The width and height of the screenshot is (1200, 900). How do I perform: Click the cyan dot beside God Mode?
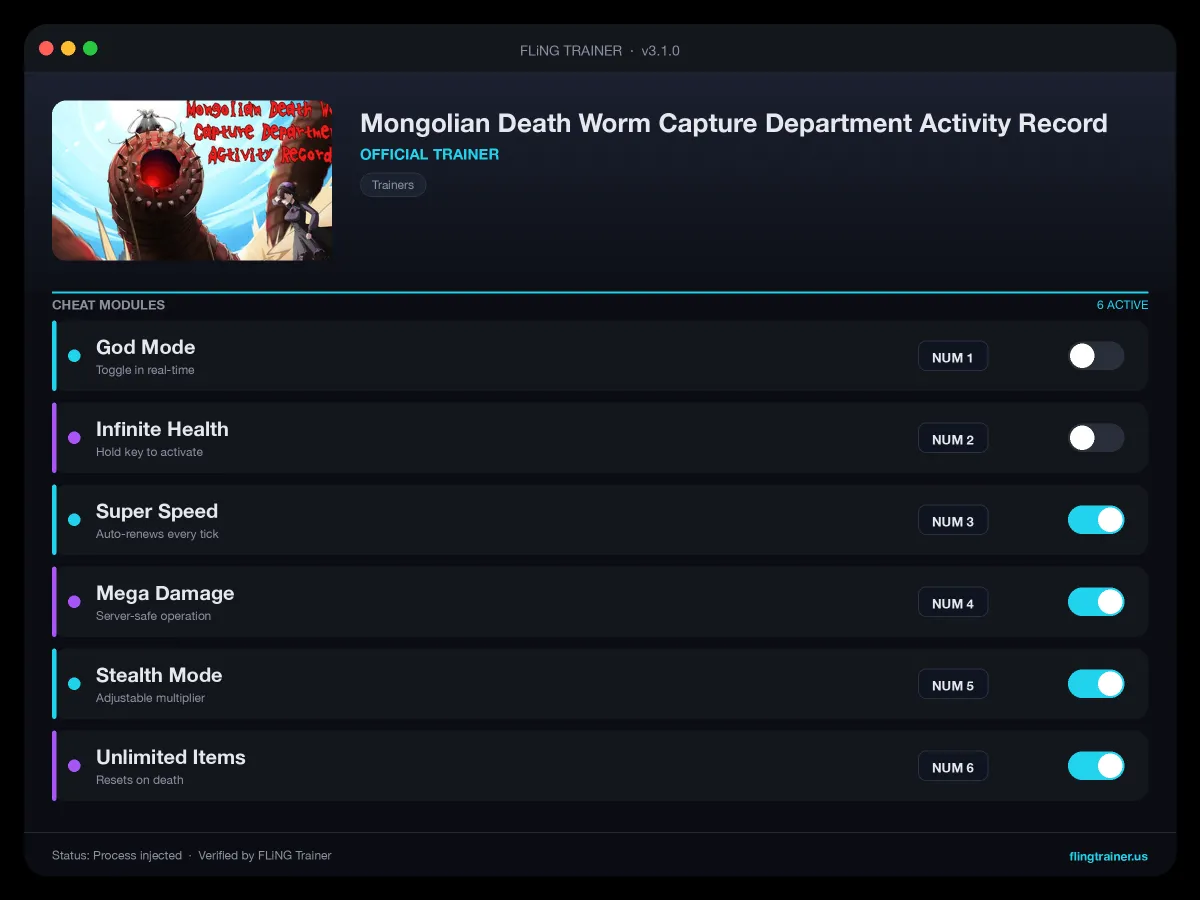tap(74, 356)
